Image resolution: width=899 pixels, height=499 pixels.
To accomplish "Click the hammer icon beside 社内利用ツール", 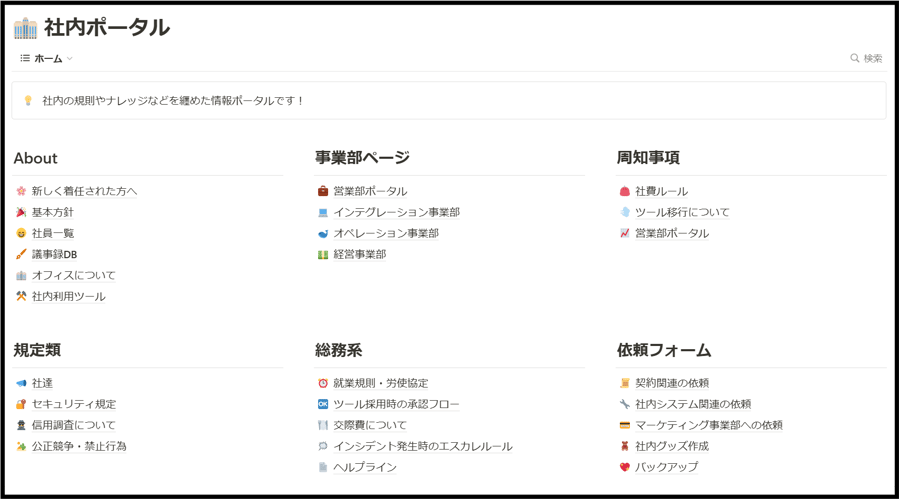I will coord(21,297).
